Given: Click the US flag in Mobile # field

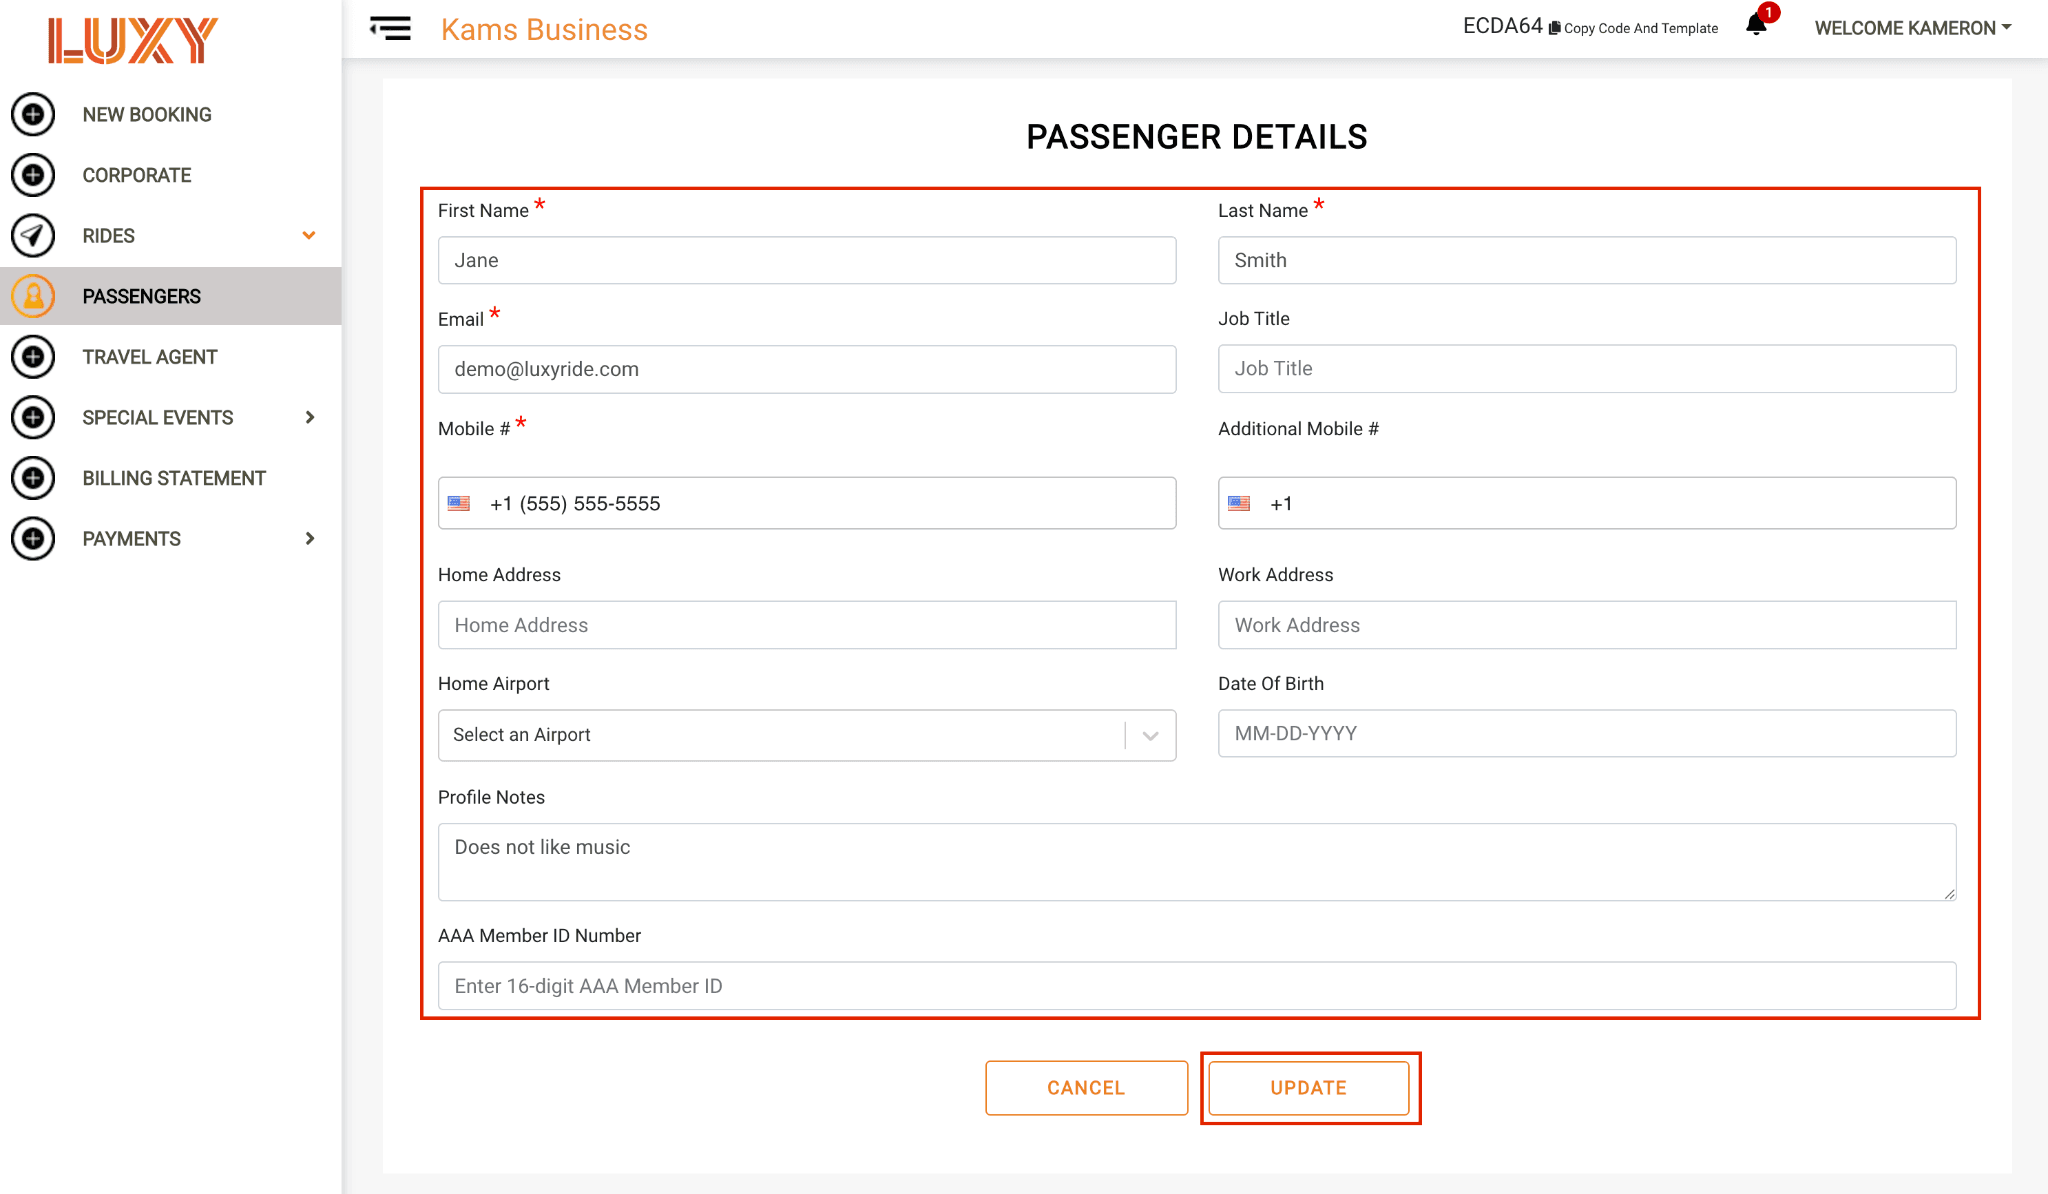Looking at the screenshot, I should 459,503.
